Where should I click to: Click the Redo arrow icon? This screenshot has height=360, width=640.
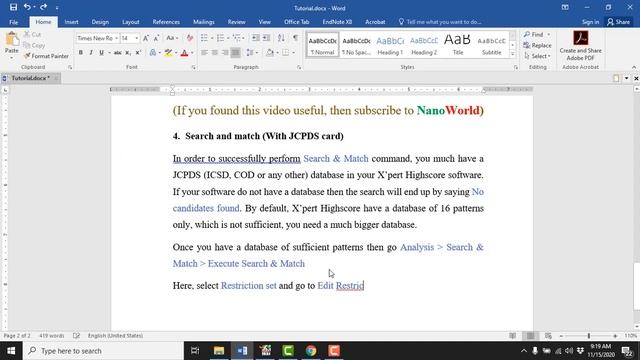(43, 7)
